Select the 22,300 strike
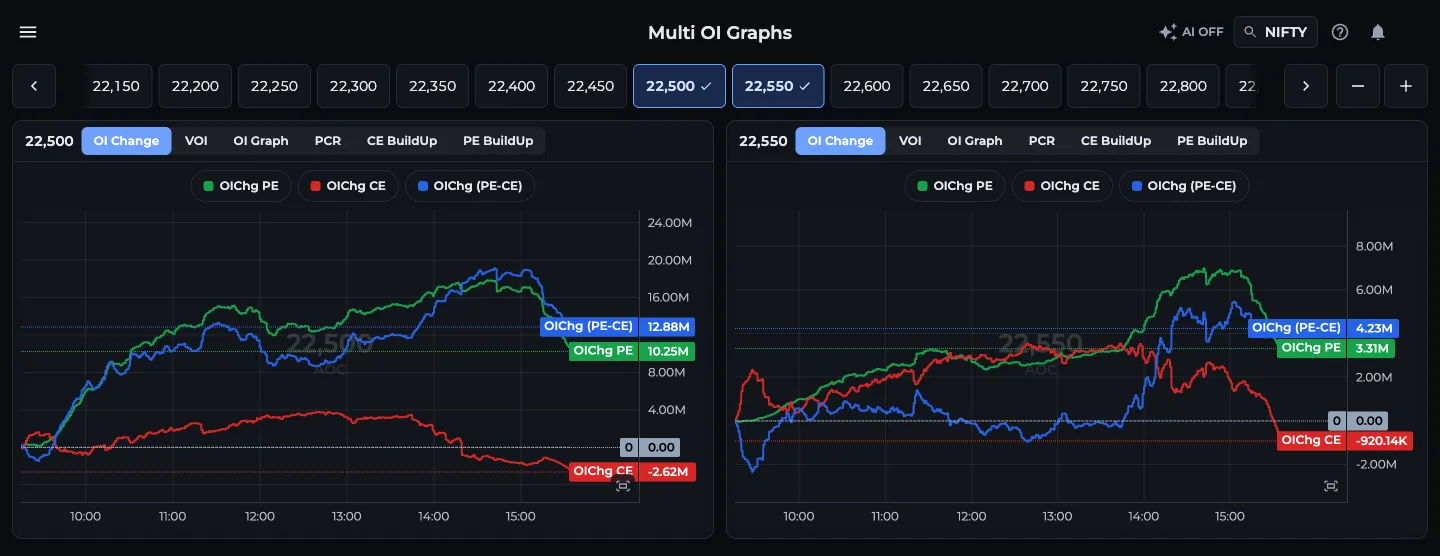The width and height of the screenshot is (1440, 556). click(353, 86)
